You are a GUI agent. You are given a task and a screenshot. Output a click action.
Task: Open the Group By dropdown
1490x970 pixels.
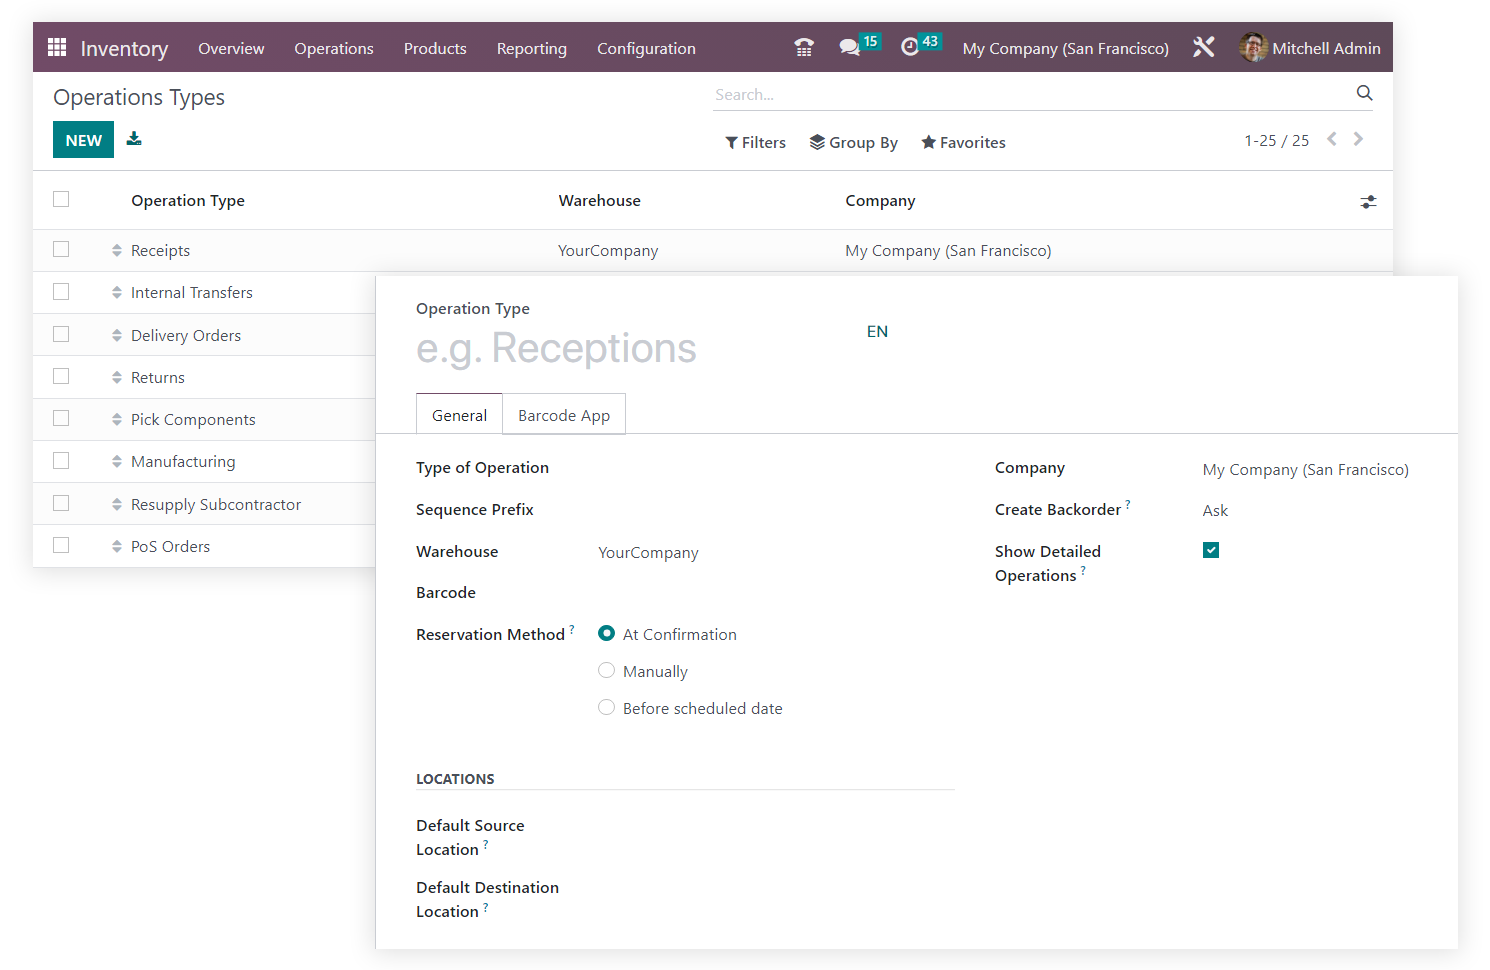tap(853, 142)
